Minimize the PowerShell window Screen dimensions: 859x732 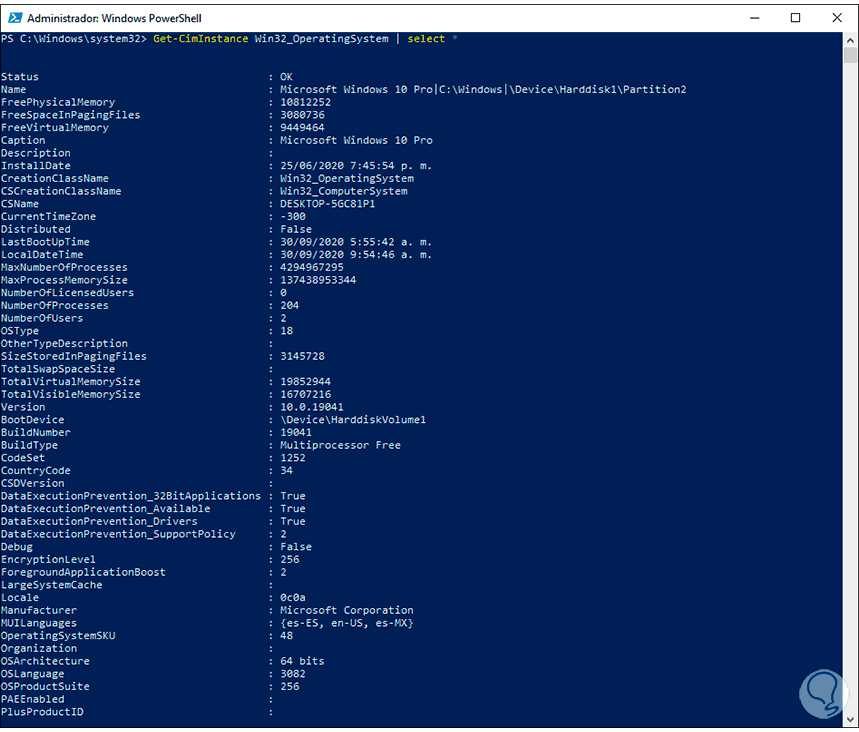pos(750,18)
